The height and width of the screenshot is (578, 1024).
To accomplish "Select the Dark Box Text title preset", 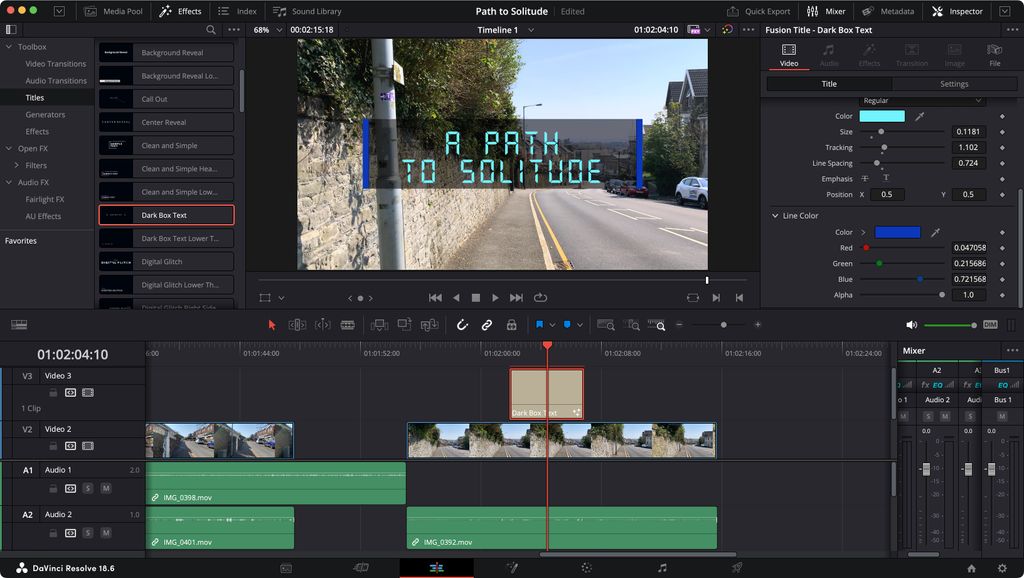I will coord(166,214).
